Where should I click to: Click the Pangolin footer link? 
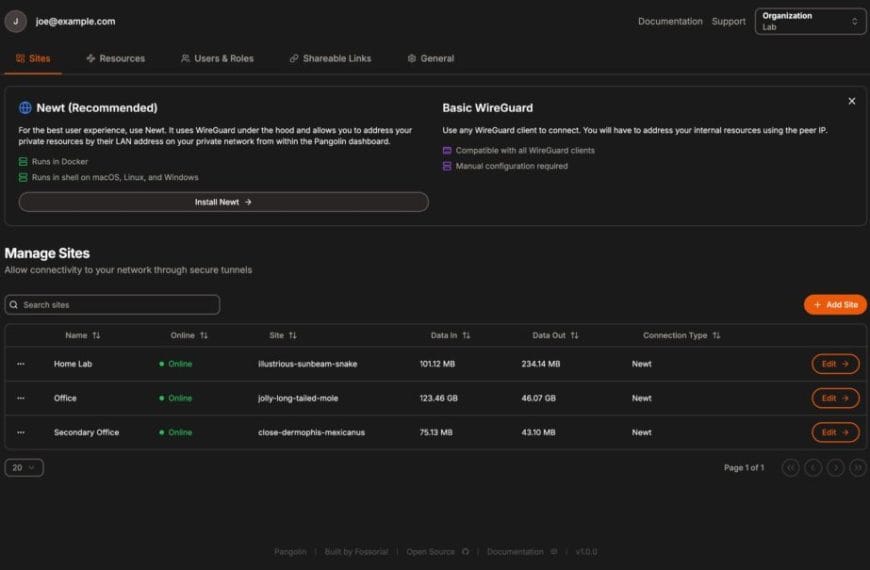290,552
